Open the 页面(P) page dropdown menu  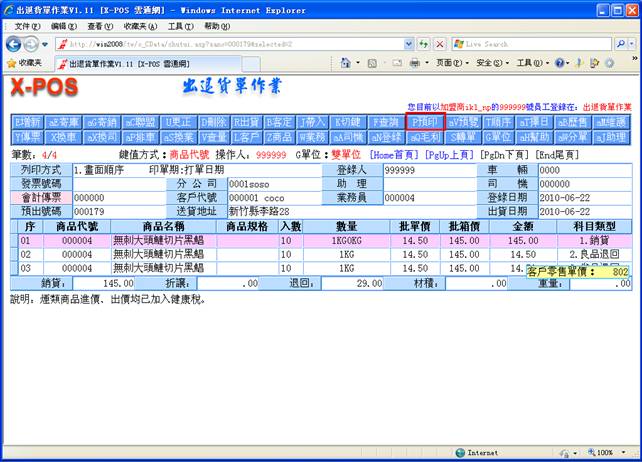pyautogui.click(x=448, y=63)
